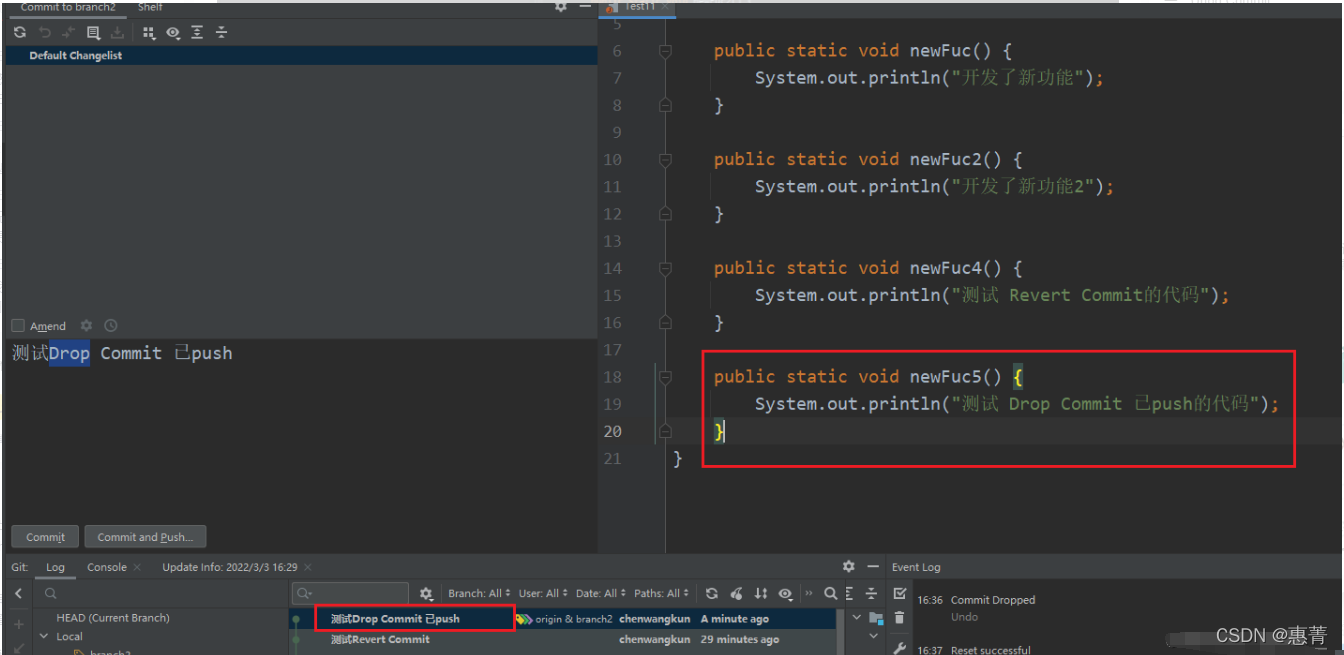Fold the newFuc method at line 6

pos(665,51)
